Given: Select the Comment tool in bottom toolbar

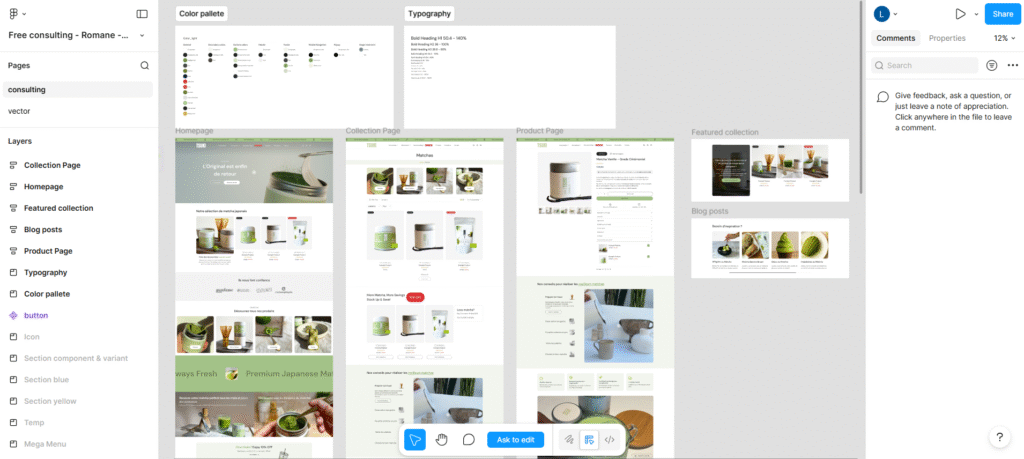Looking at the screenshot, I should point(468,439).
